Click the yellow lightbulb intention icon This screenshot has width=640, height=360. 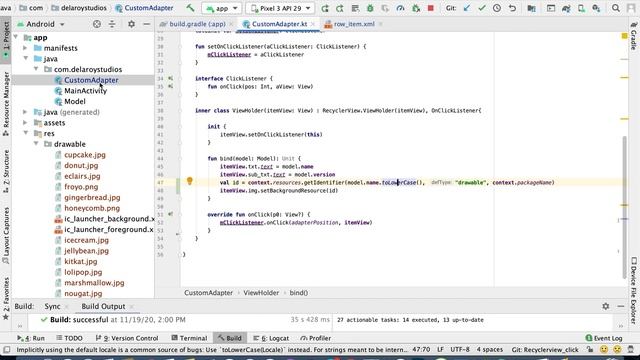tap(189, 181)
